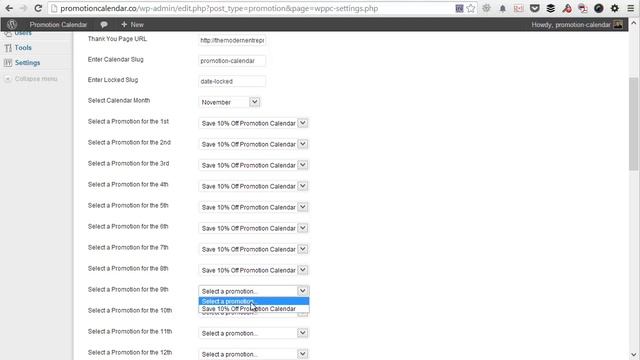Open the promotion dropdown for the 5th
The image size is (640, 360).
coord(253,207)
